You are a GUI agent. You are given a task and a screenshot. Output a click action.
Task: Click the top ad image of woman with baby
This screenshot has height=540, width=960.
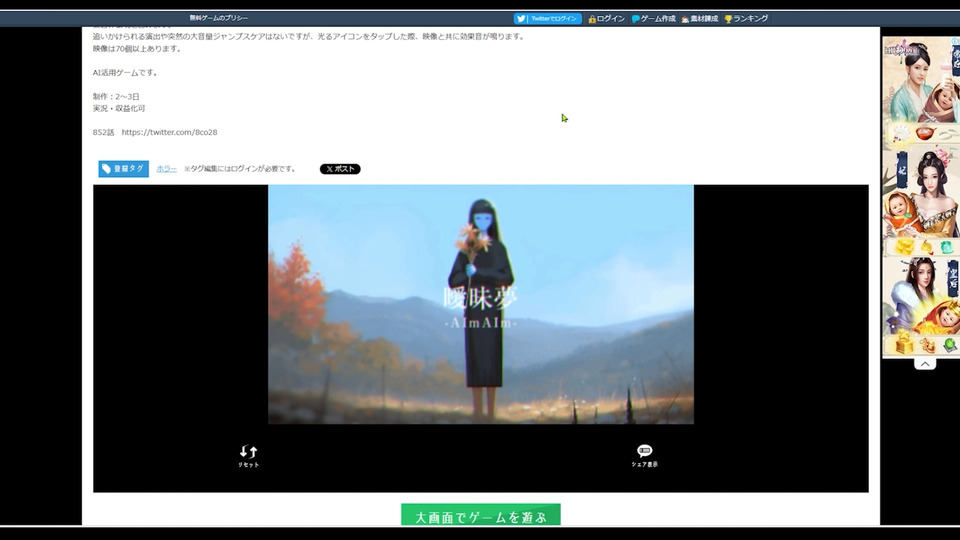(x=921, y=80)
